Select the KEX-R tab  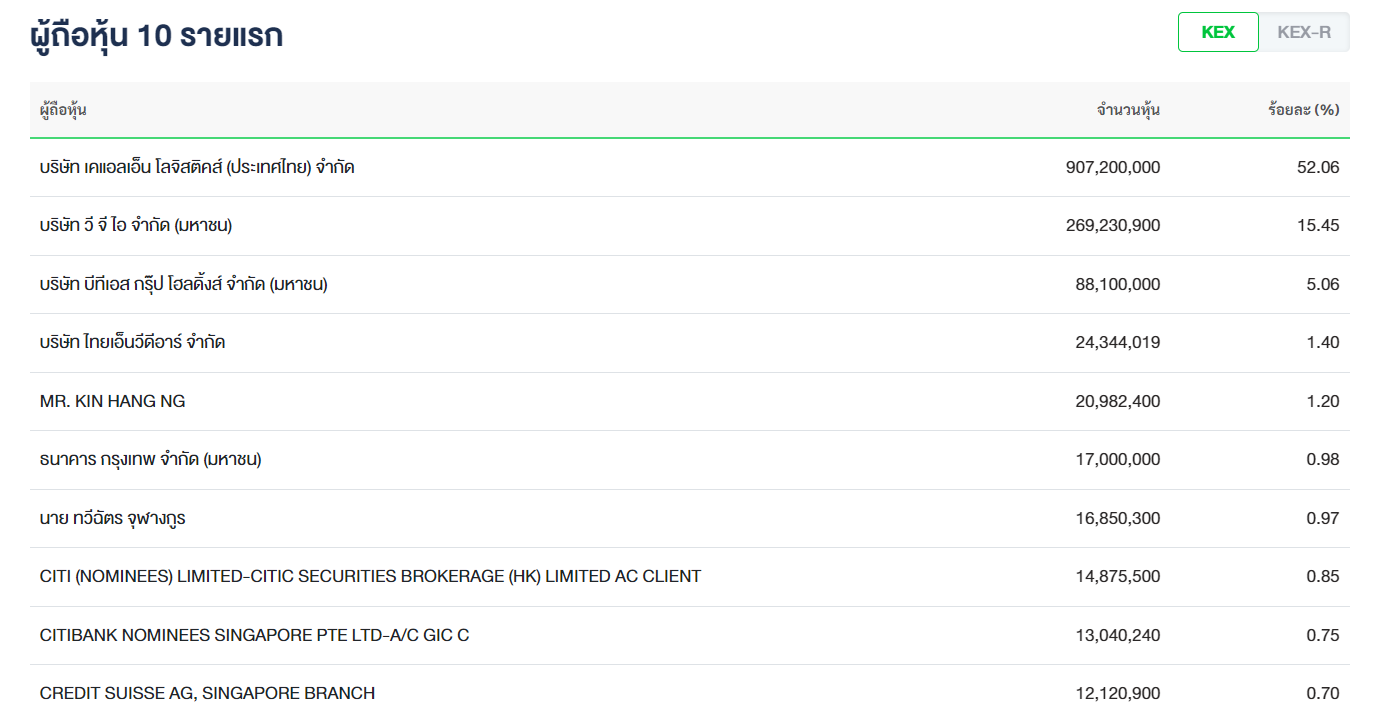(1304, 32)
